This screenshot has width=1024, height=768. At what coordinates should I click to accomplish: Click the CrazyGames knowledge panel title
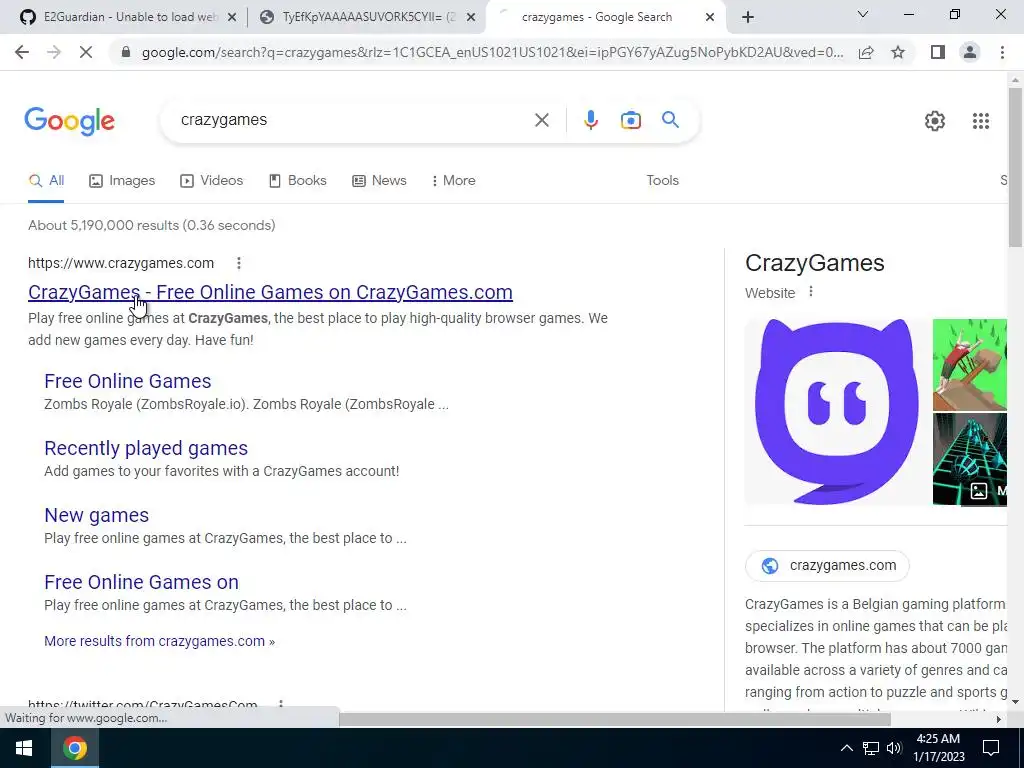click(x=814, y=263)
